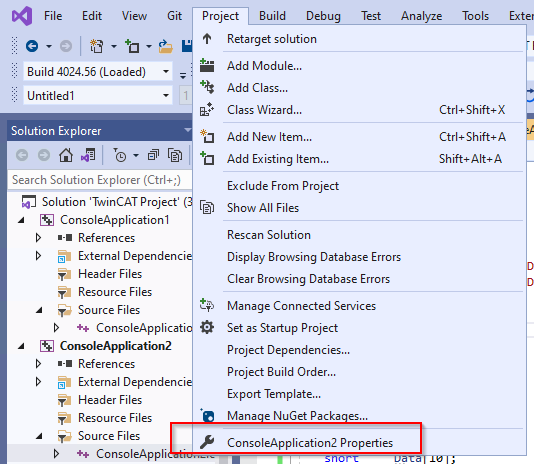
Task: Click the Retarget solution up-arrow icon
Action: click(x=207, y=39)
